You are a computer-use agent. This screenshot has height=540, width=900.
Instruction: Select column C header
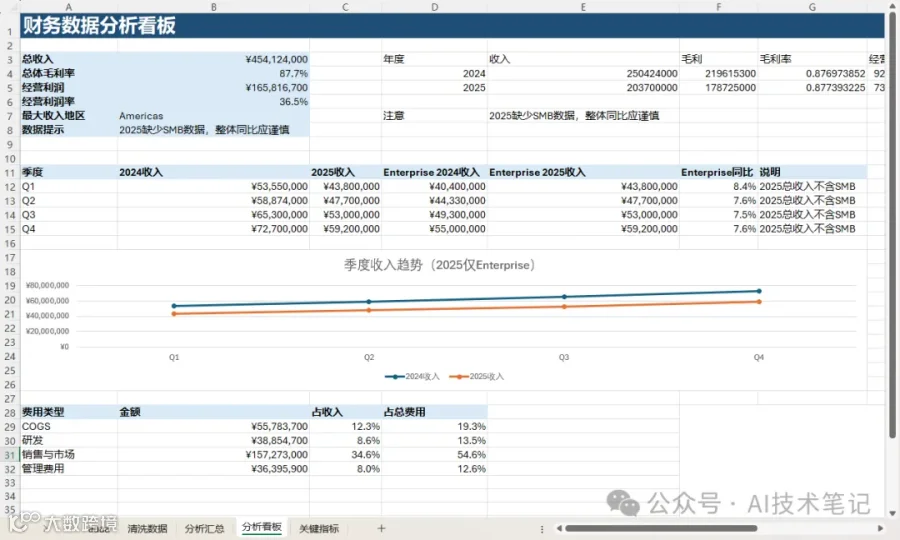coord(346,7)
